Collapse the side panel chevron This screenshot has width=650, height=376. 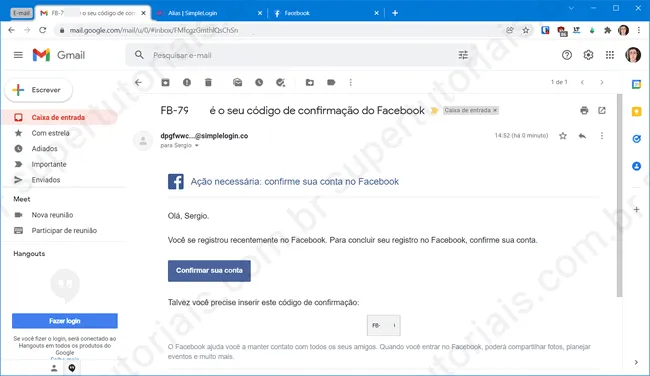pyautogui.click(x=636, y=362)
